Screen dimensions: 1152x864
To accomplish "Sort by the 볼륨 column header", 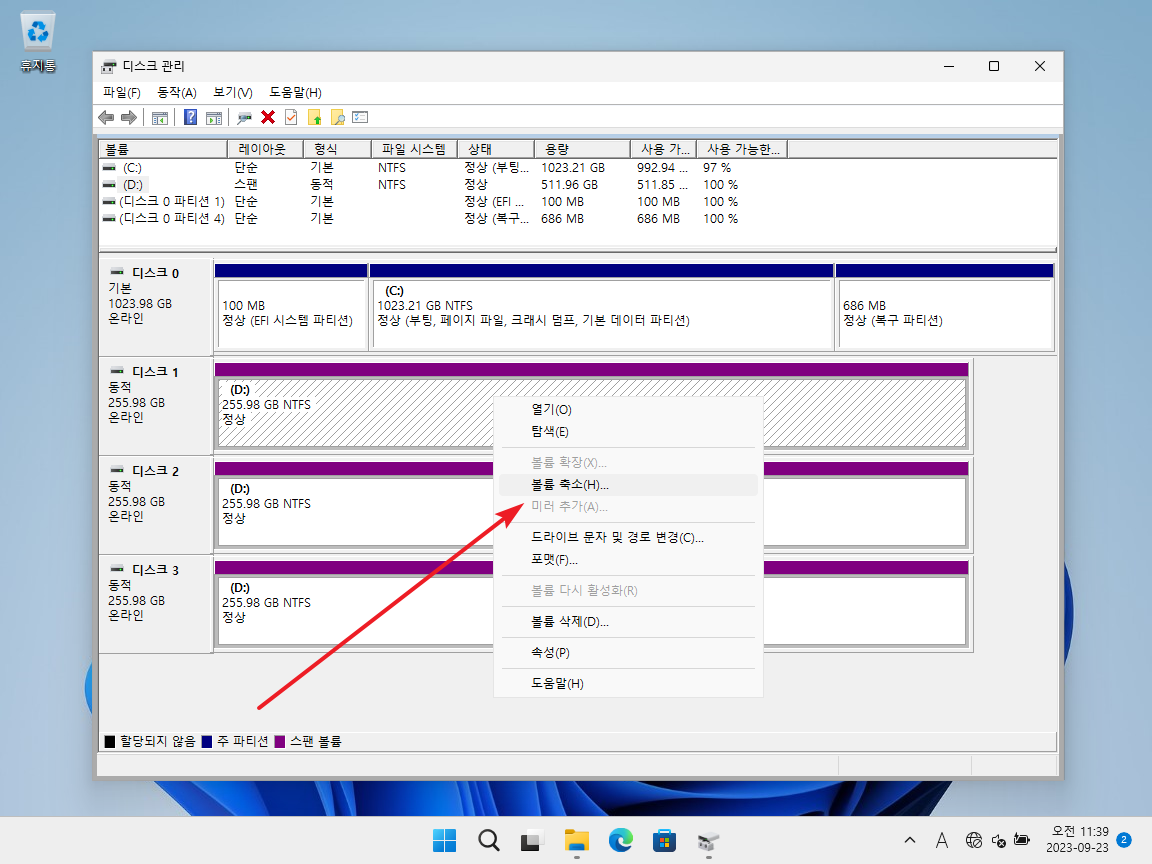I will tap(163, 149).
